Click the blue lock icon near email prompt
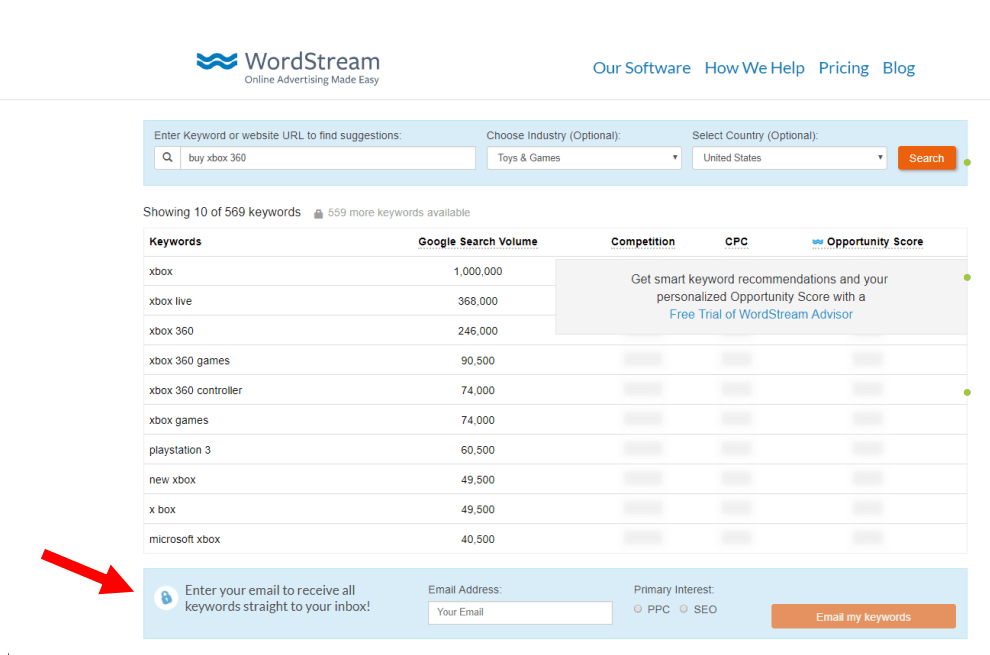 click(166, 598)
